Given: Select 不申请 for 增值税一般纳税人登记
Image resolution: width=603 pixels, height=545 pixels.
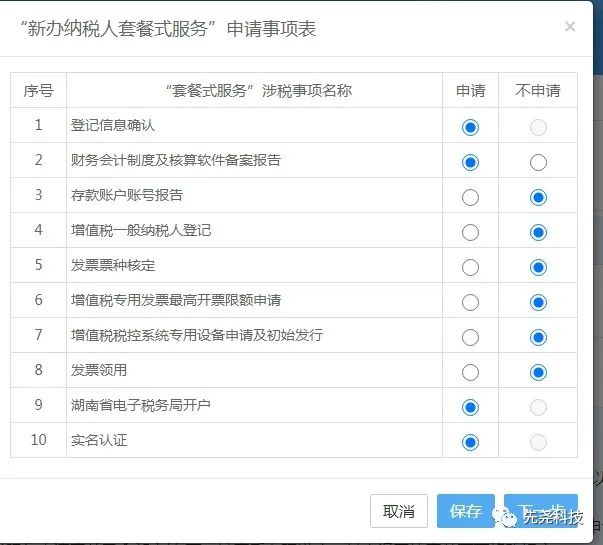Looking at the screenshot, I should [538, 232].
